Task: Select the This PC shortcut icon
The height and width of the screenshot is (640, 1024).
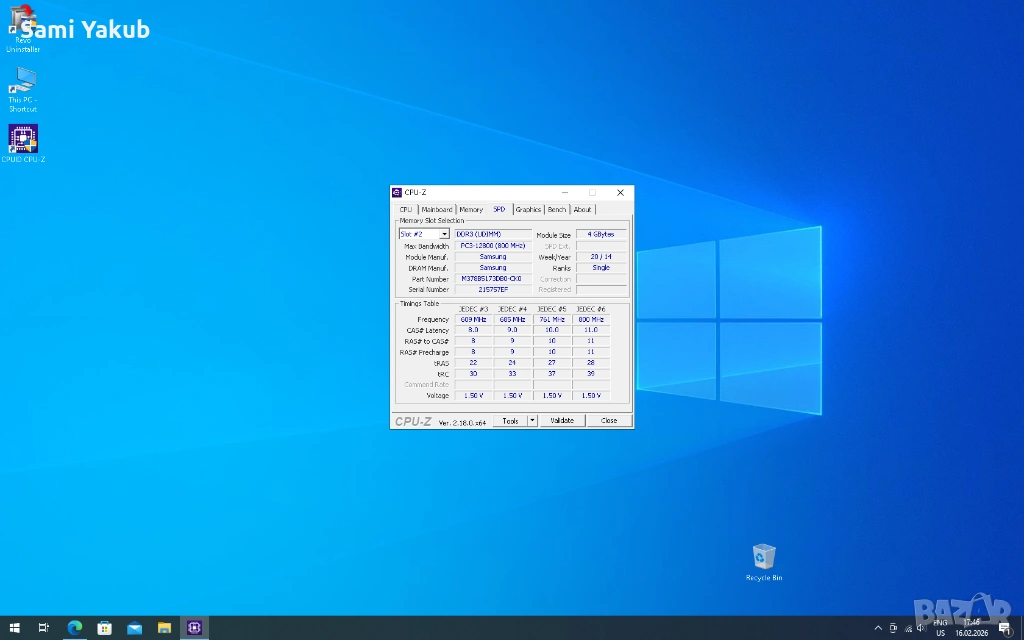Action: pyautogui.click(x=22, y=82)
